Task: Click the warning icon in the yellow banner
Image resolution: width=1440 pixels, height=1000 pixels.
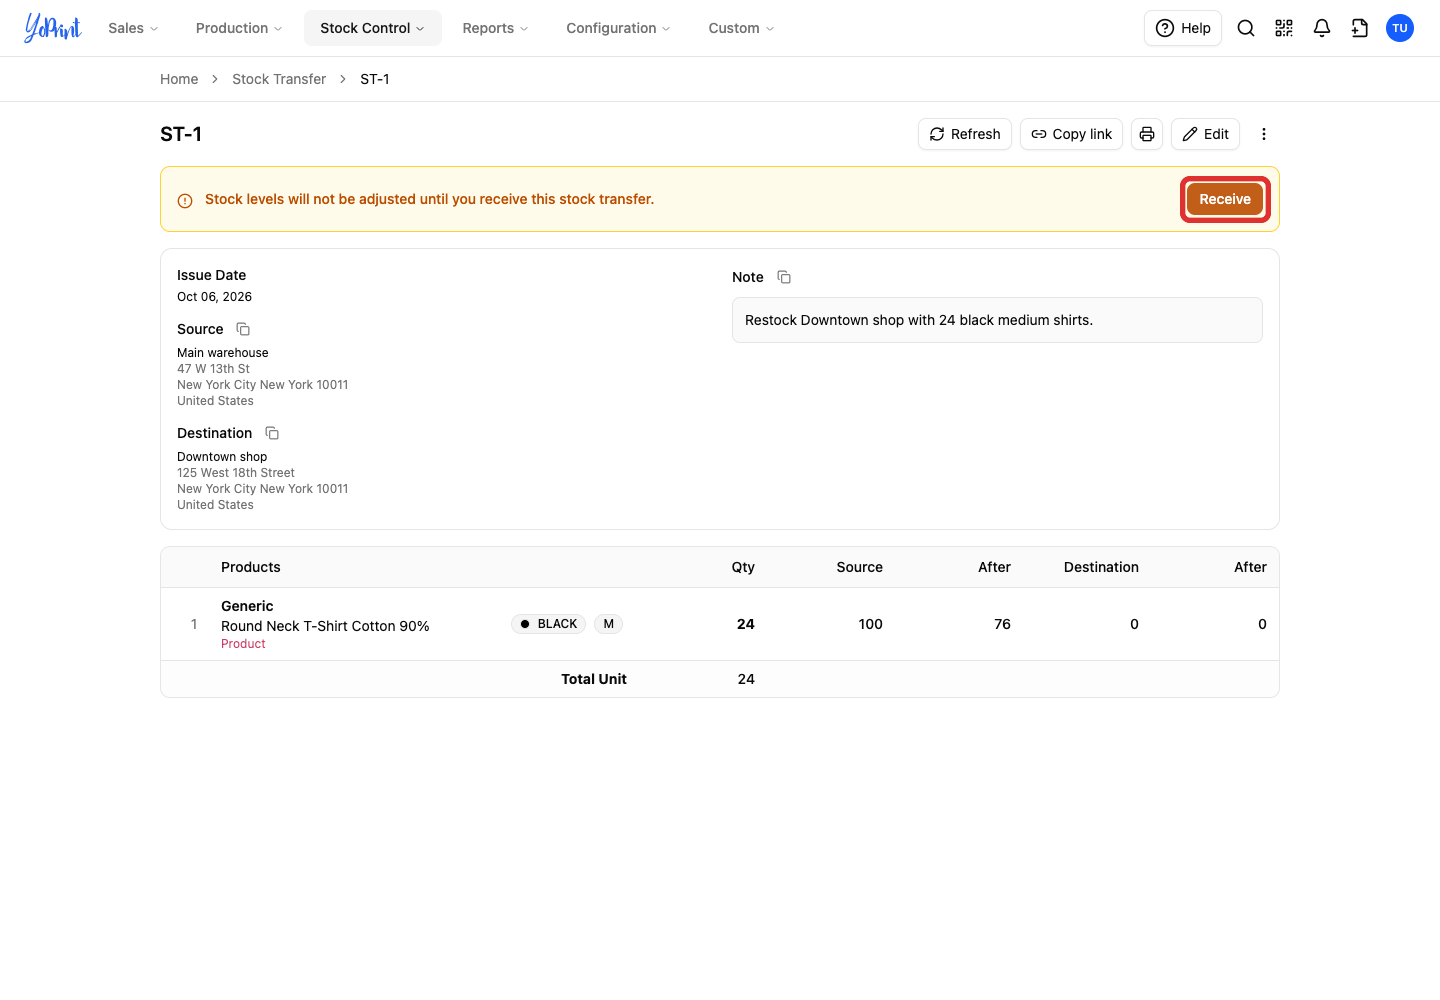Action: point(185,200)
